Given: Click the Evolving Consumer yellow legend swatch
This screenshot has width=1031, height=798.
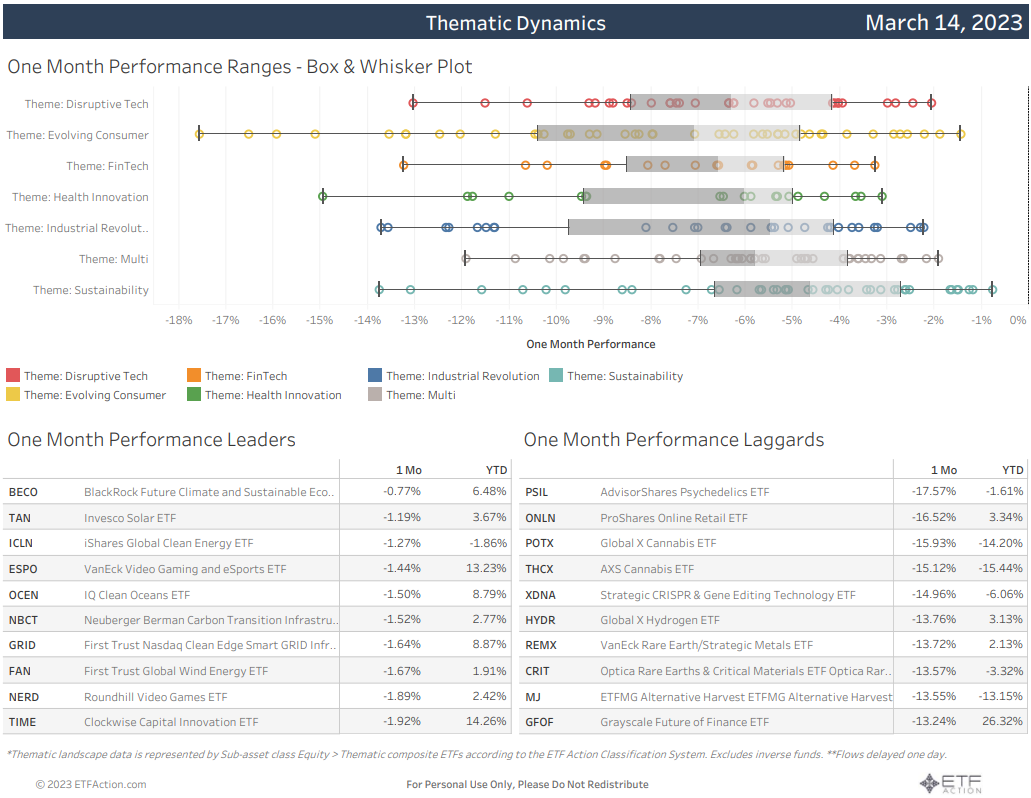Looking at the screenshot, I should (13, 394).
